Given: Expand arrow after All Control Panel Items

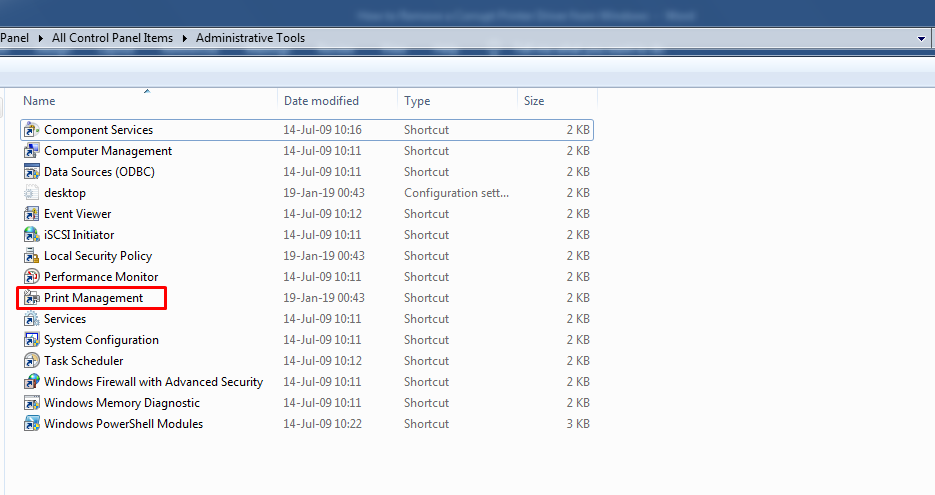Looking at the screenshot, I should click(185, 38).
